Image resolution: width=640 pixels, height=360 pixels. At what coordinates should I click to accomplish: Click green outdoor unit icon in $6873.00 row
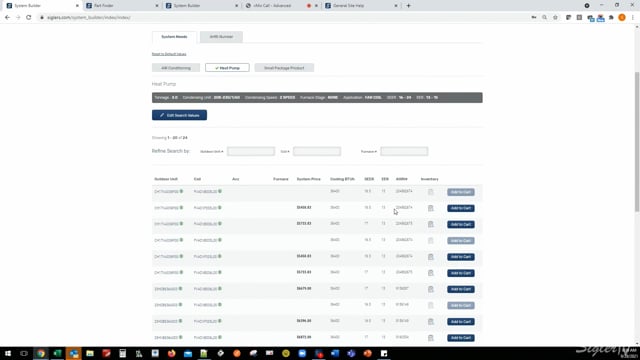point(180,337)
